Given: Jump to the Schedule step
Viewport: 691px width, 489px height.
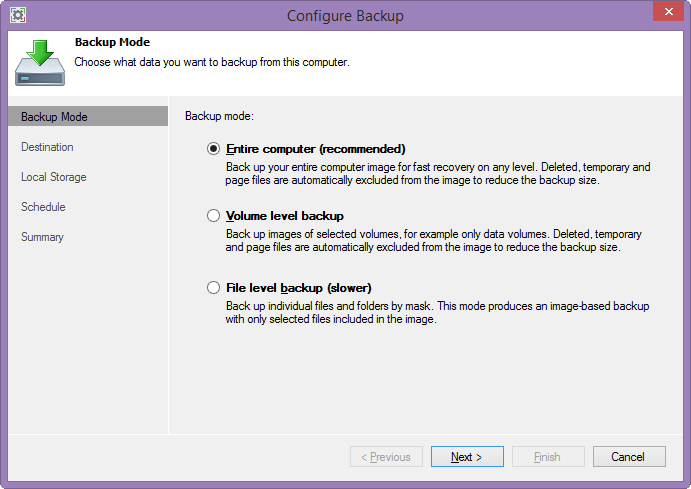Looking at the screenshot, I should pyautogui.click(x=43, y=207).
